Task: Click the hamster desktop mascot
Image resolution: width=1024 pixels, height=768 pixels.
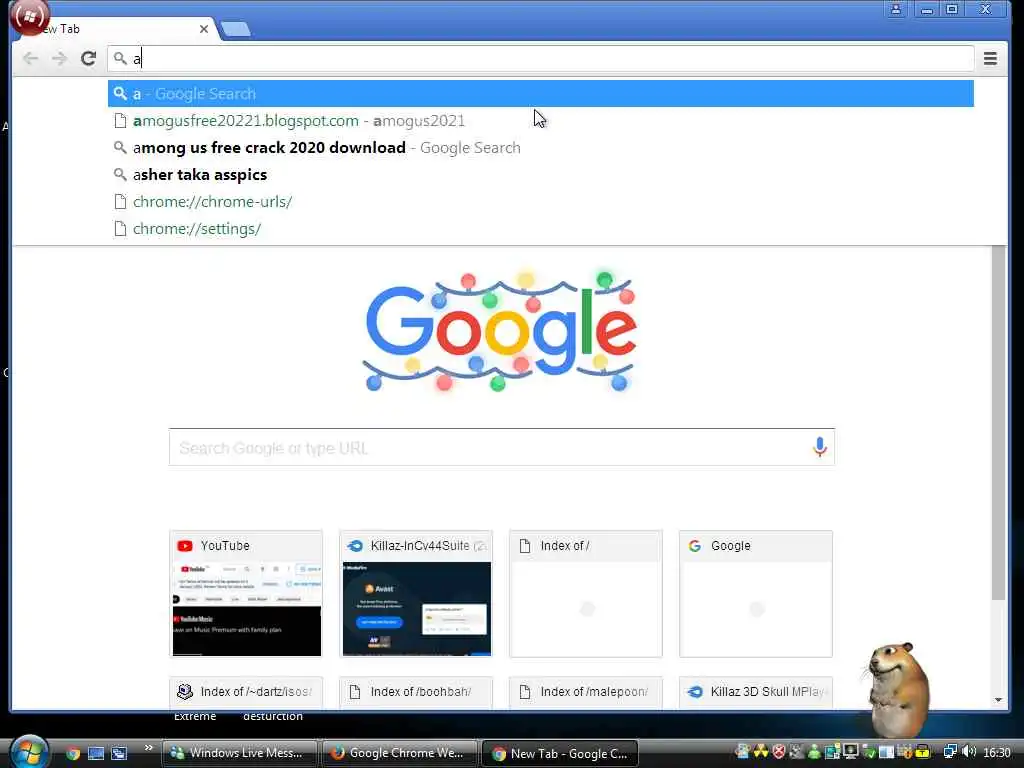Action: click(x=898, y=689)
